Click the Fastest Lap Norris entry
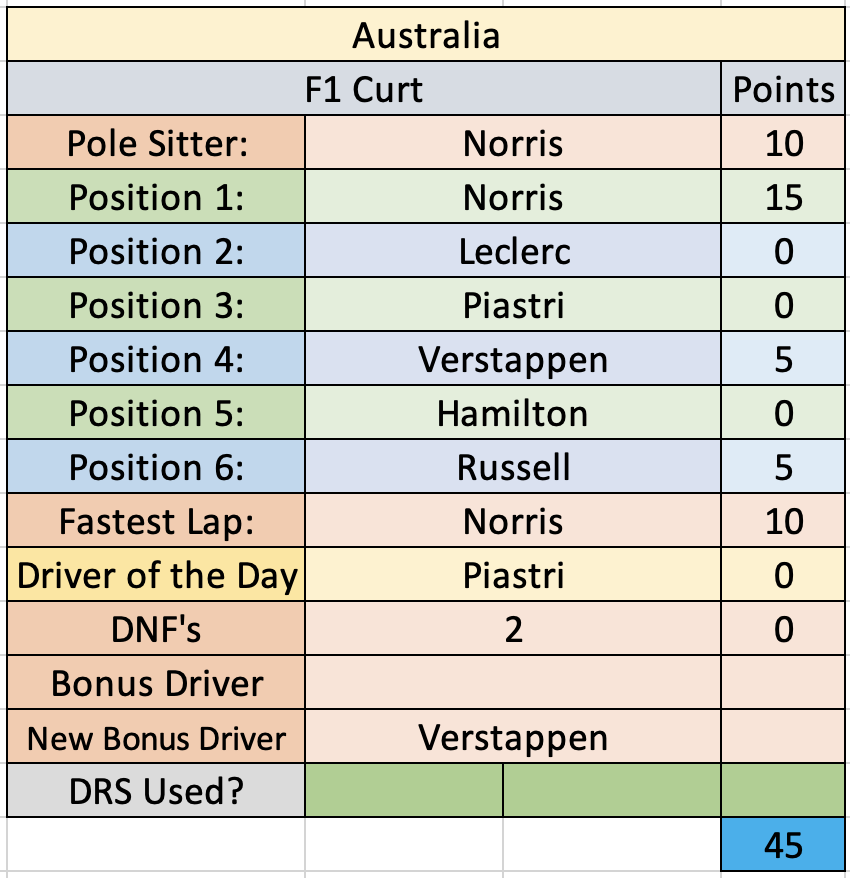 [x=513, y=521]
